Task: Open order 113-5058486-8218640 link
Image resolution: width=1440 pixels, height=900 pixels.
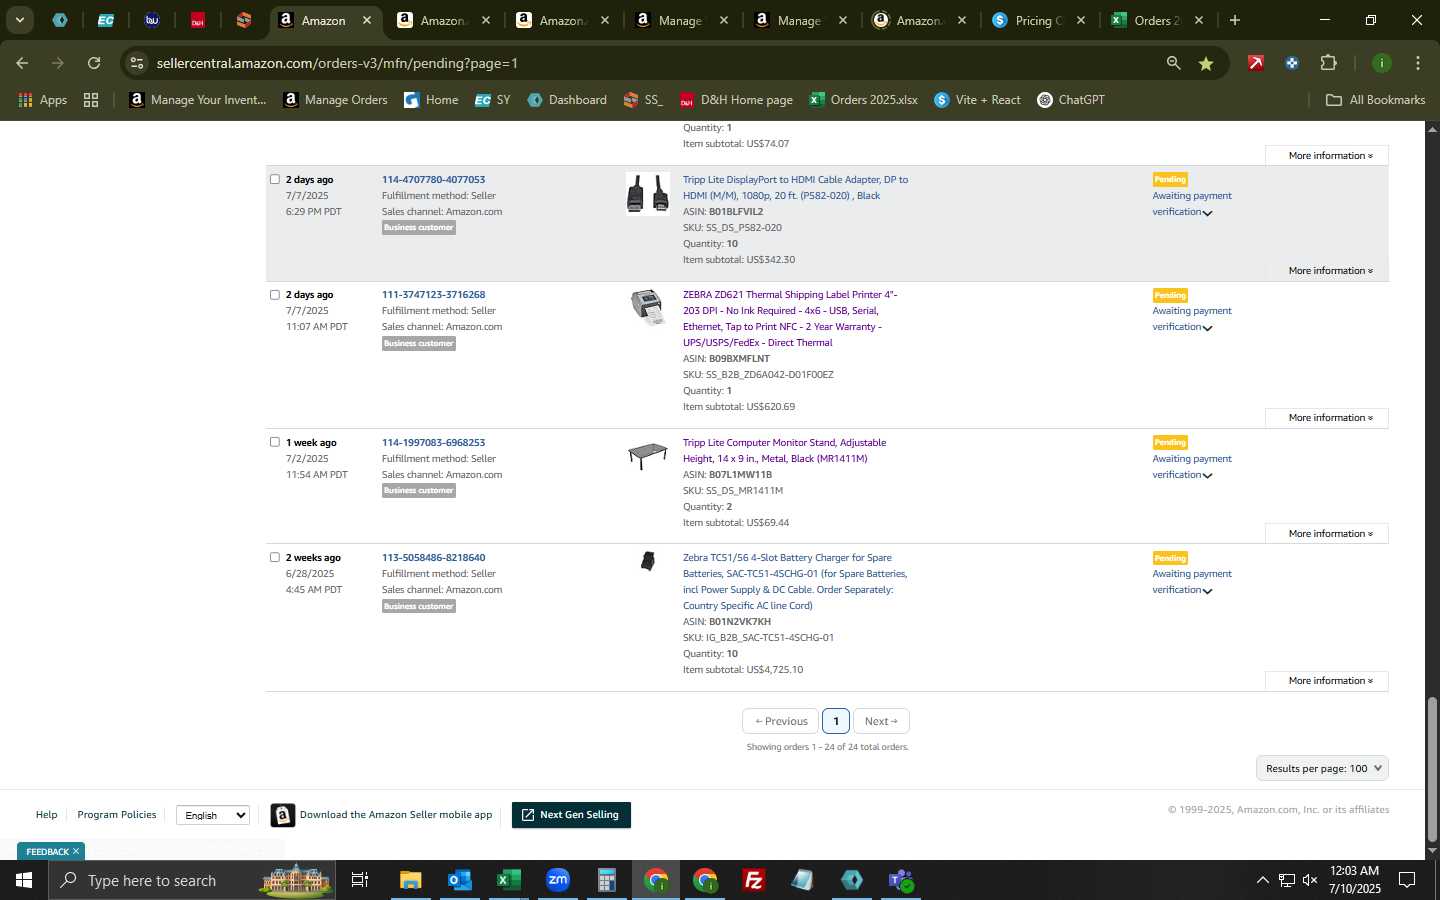Action: pyautogui.click(x=433, y=558)
